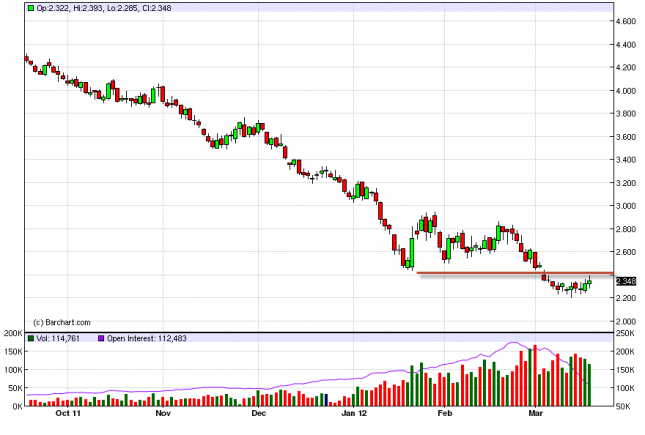Click the 0K left volume axis label
The width and height of the screenshot is (645, 435).
pos(17,406)
